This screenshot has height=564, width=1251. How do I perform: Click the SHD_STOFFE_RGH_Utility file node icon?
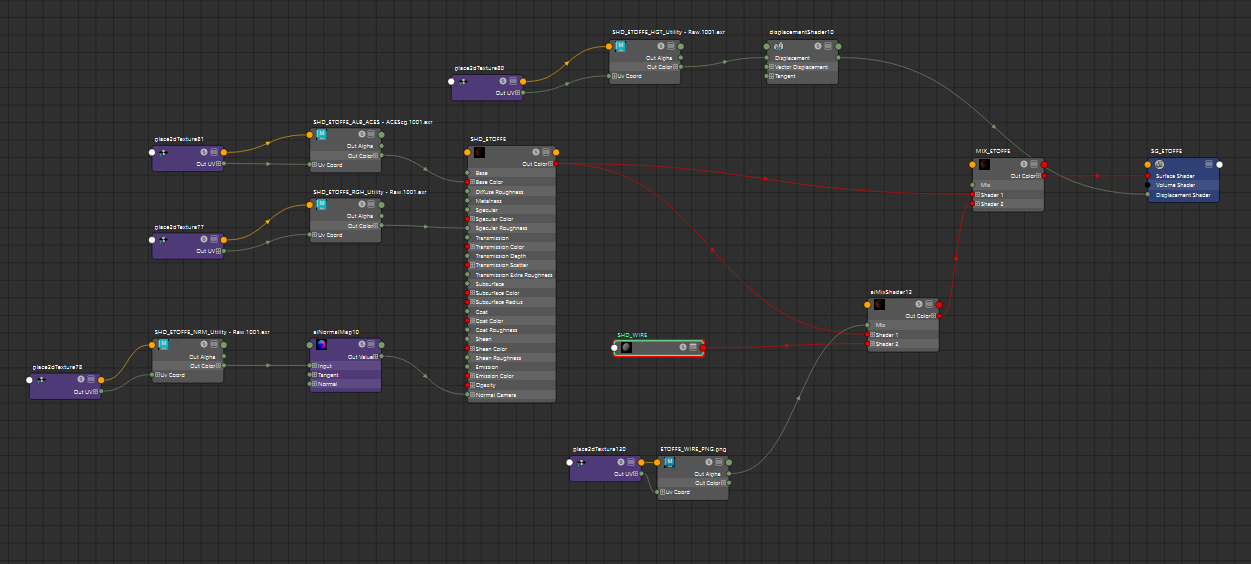point(322,204)
